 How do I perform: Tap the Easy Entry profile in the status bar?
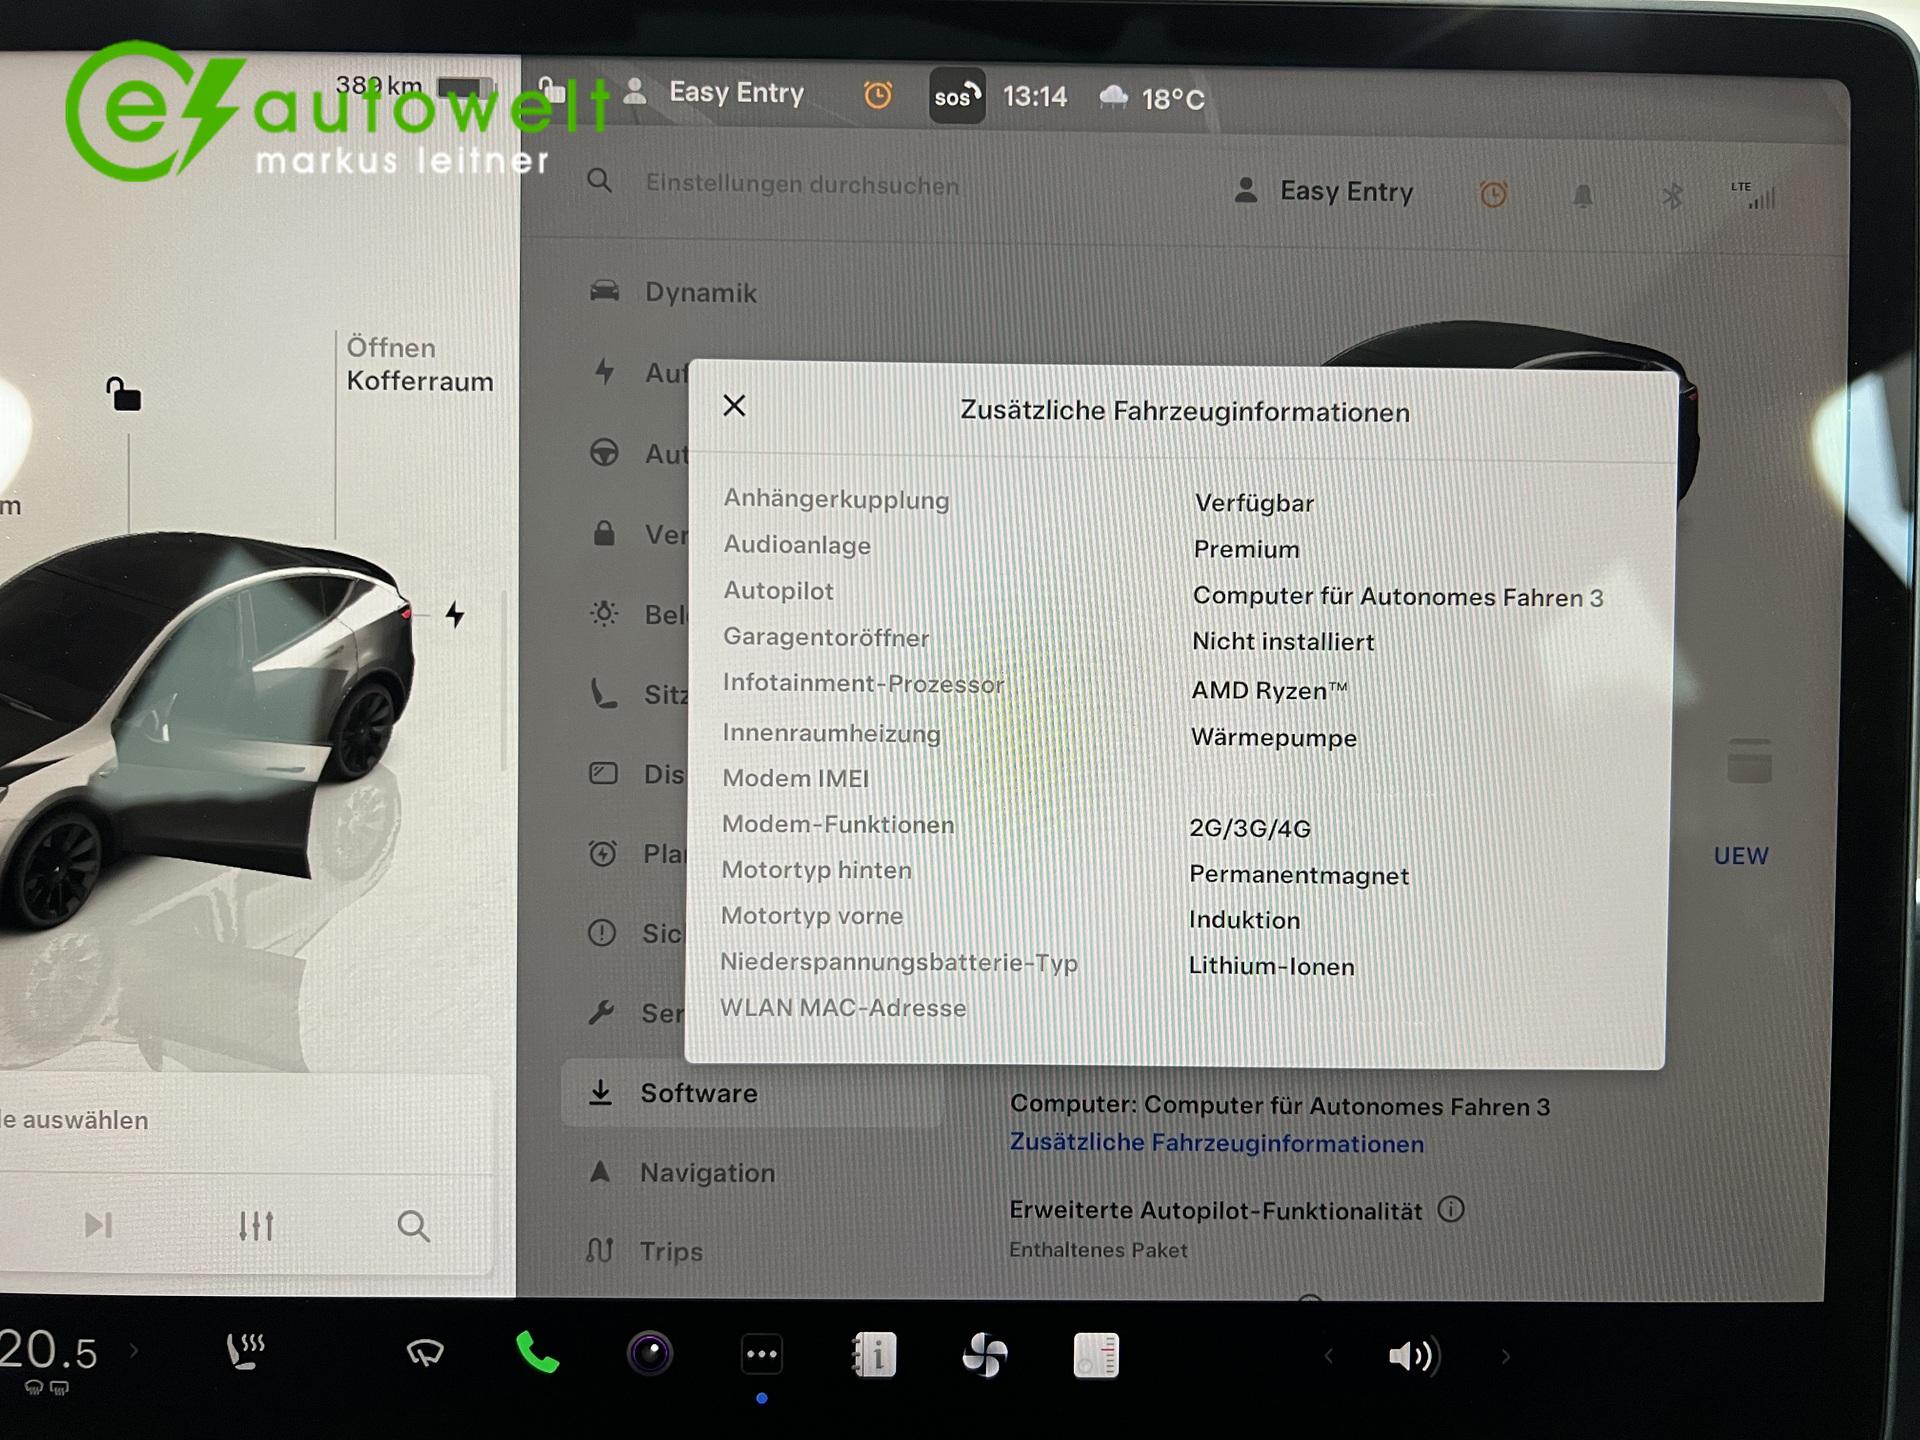pyautogui.click(x=714, y=92)
